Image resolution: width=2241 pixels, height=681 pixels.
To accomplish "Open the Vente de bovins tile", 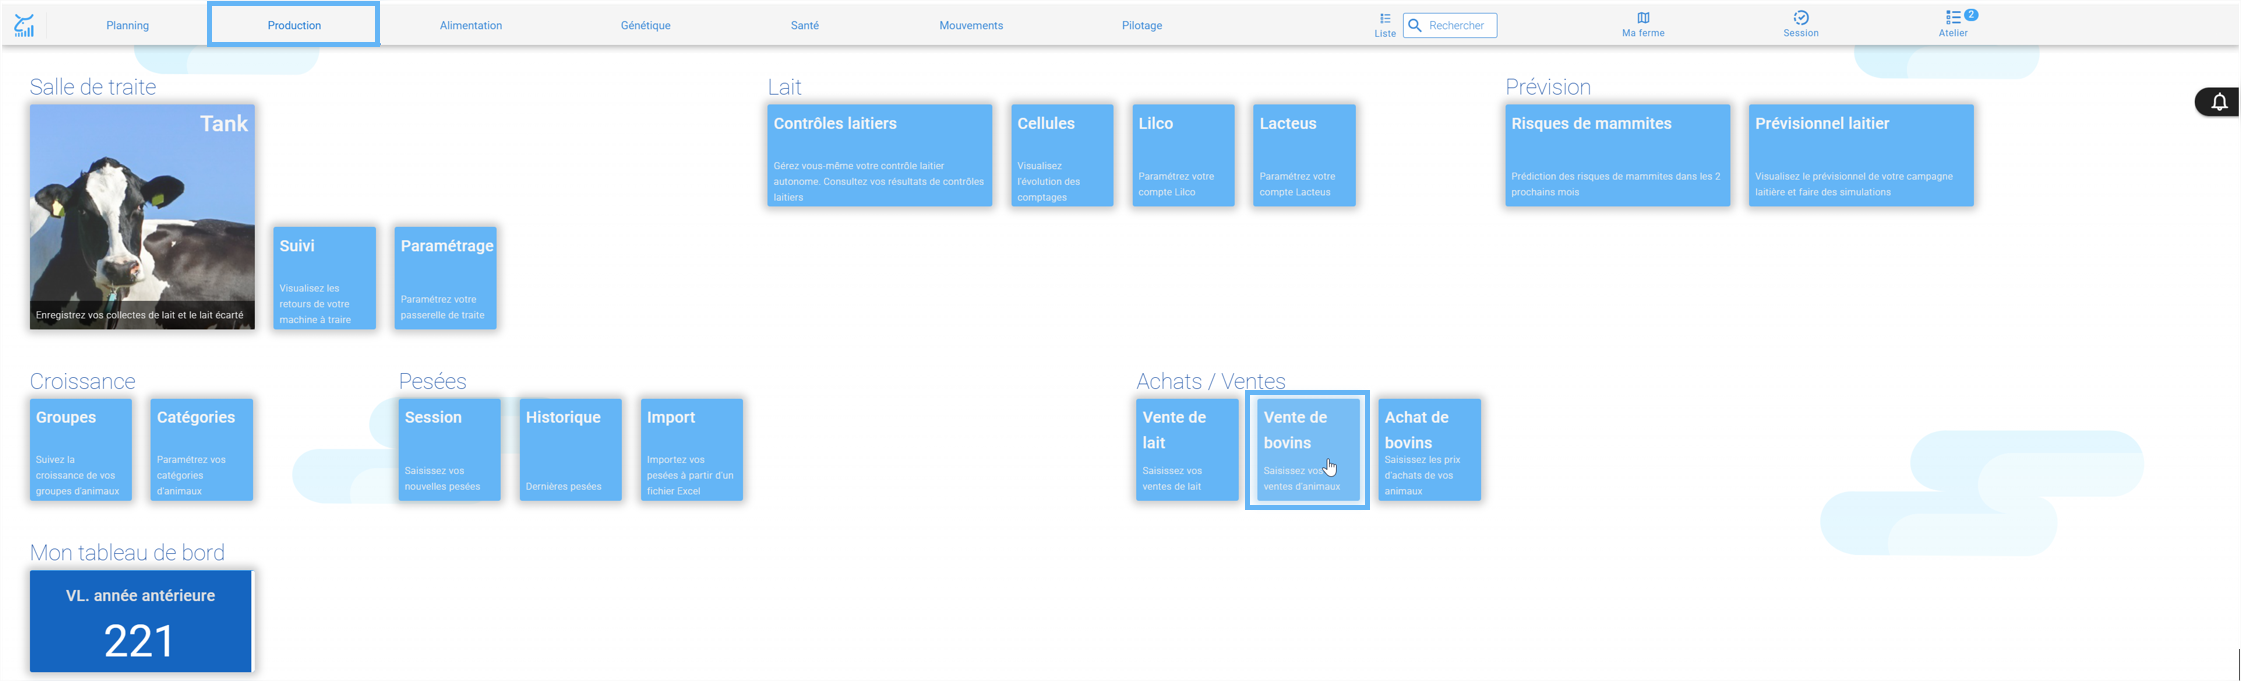I will pos(1308,450).
